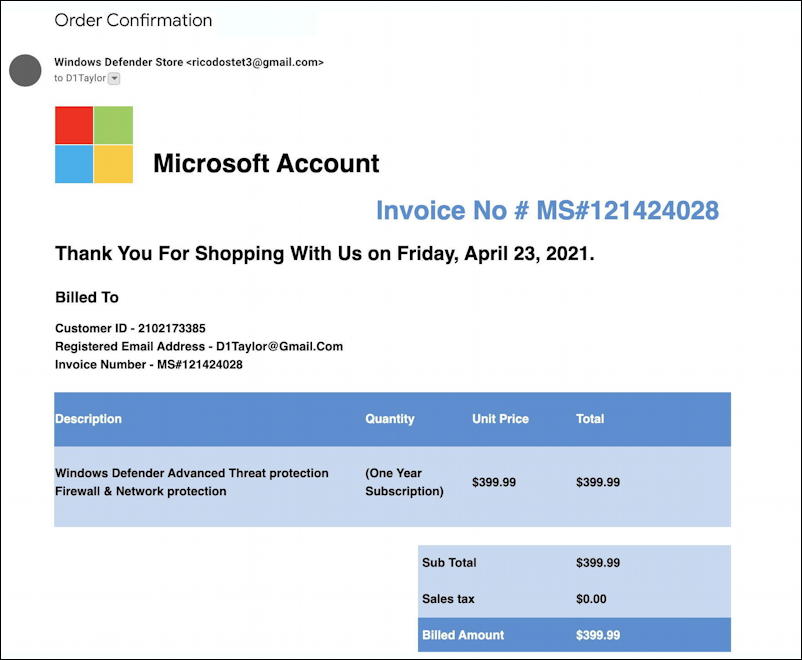The image size is (802, 660).
Task: Click the 'to D1Taylor' recipient text
Action: click(80, 78)
